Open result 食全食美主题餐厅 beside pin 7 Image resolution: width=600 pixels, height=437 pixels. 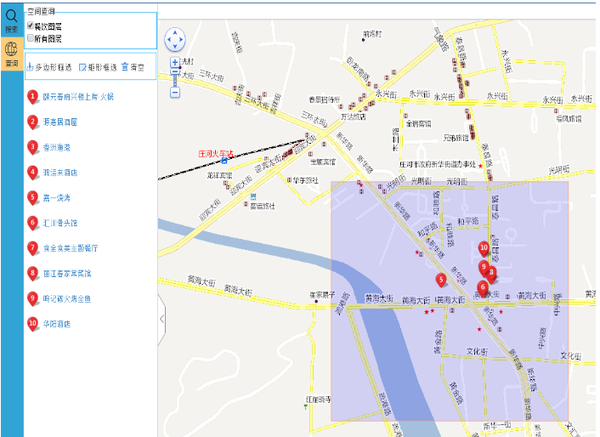pos(70,248)
